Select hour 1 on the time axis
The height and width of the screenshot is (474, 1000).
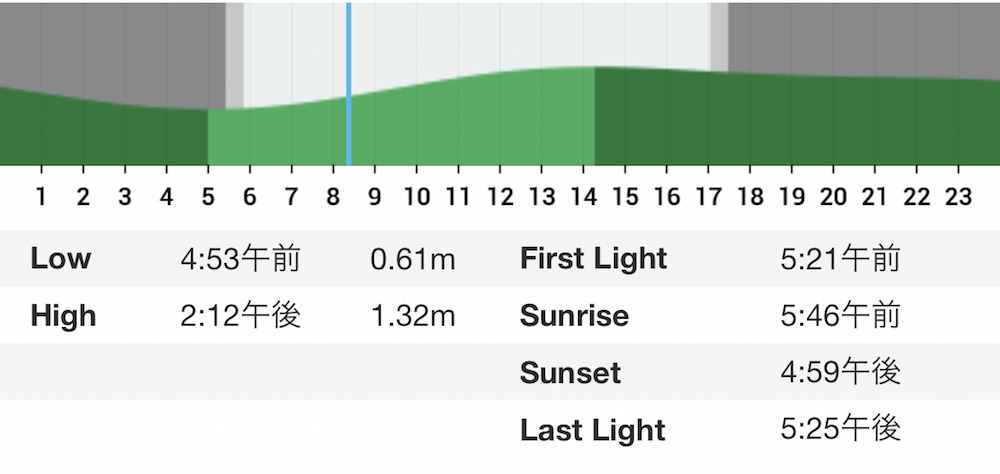click(x=41, y=198)
